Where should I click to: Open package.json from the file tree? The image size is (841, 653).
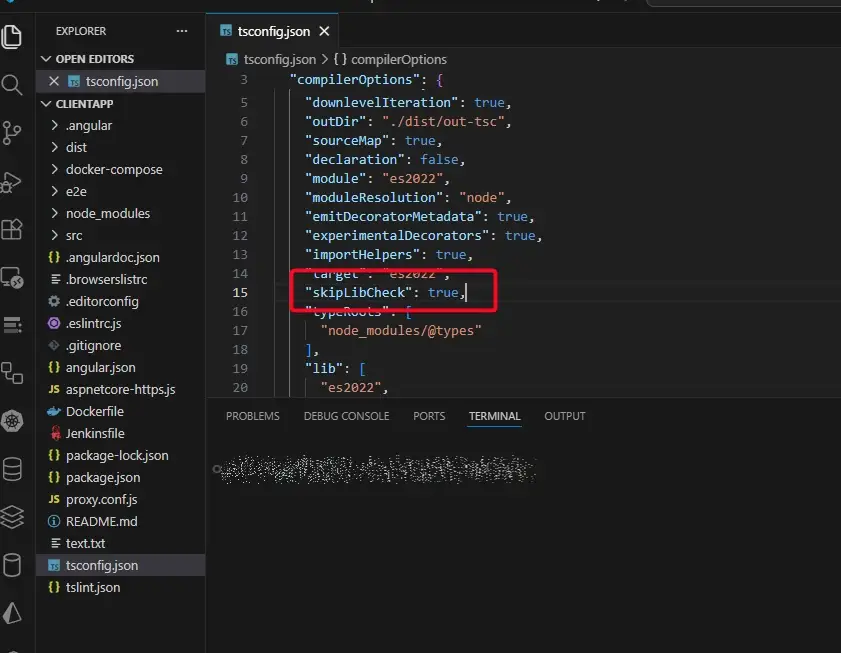102,477
